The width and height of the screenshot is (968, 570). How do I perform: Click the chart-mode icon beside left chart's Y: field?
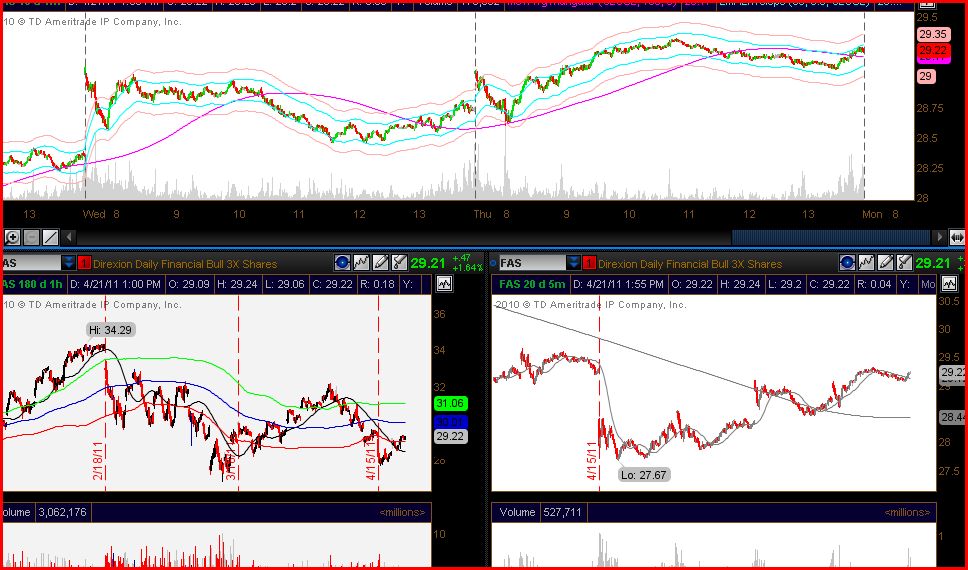pyautogui.click(x=444, y=284)
